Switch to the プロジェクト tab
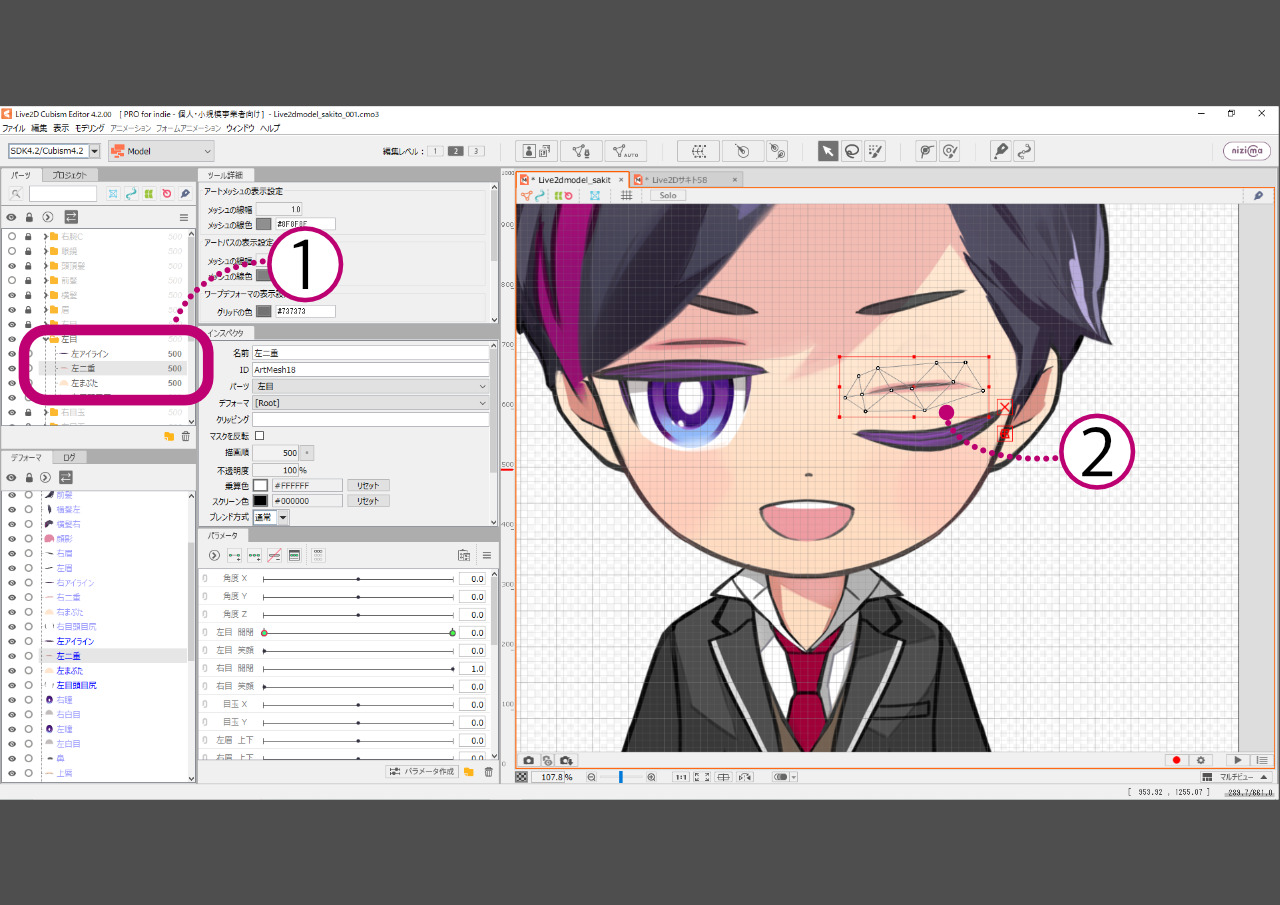This screenshot has height=905, width=1280. click(70, 175)
